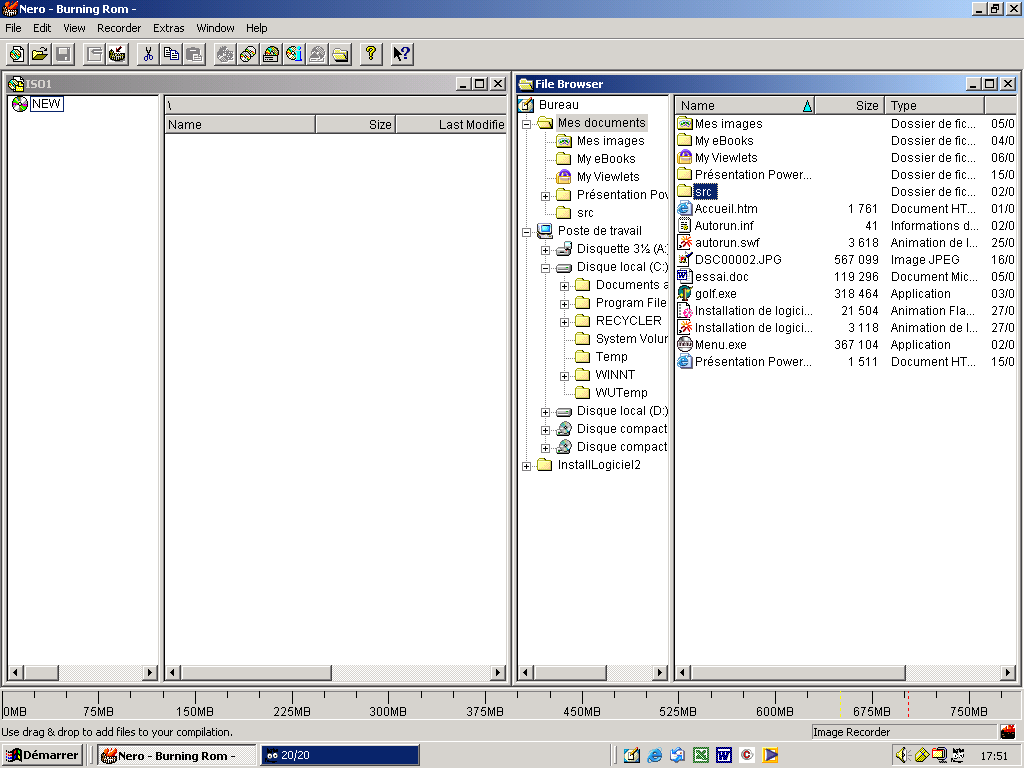Expand the WINNT folder node
Image resolution: width=1024 pixels, height=768 pixels.
[x=564, y=376]
